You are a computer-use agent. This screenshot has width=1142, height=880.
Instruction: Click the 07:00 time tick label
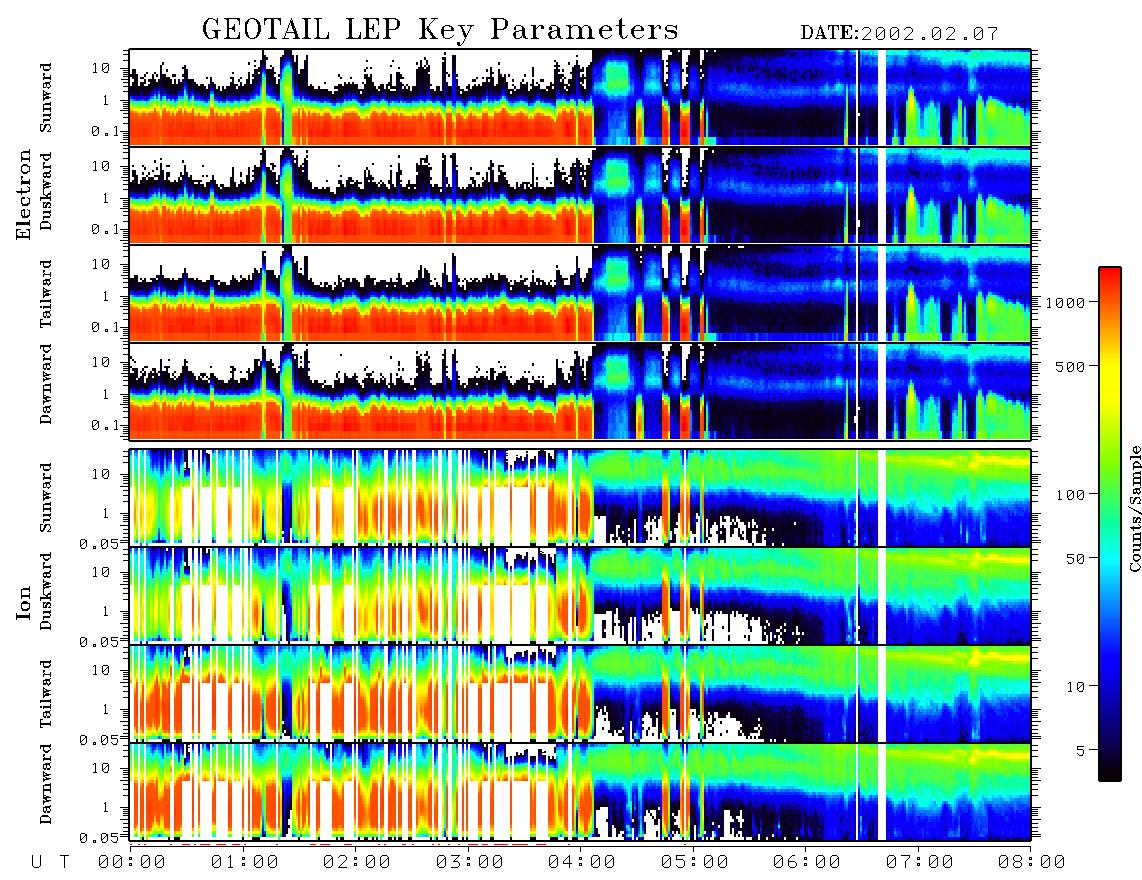pyautogui.click(x=920, y=863)
